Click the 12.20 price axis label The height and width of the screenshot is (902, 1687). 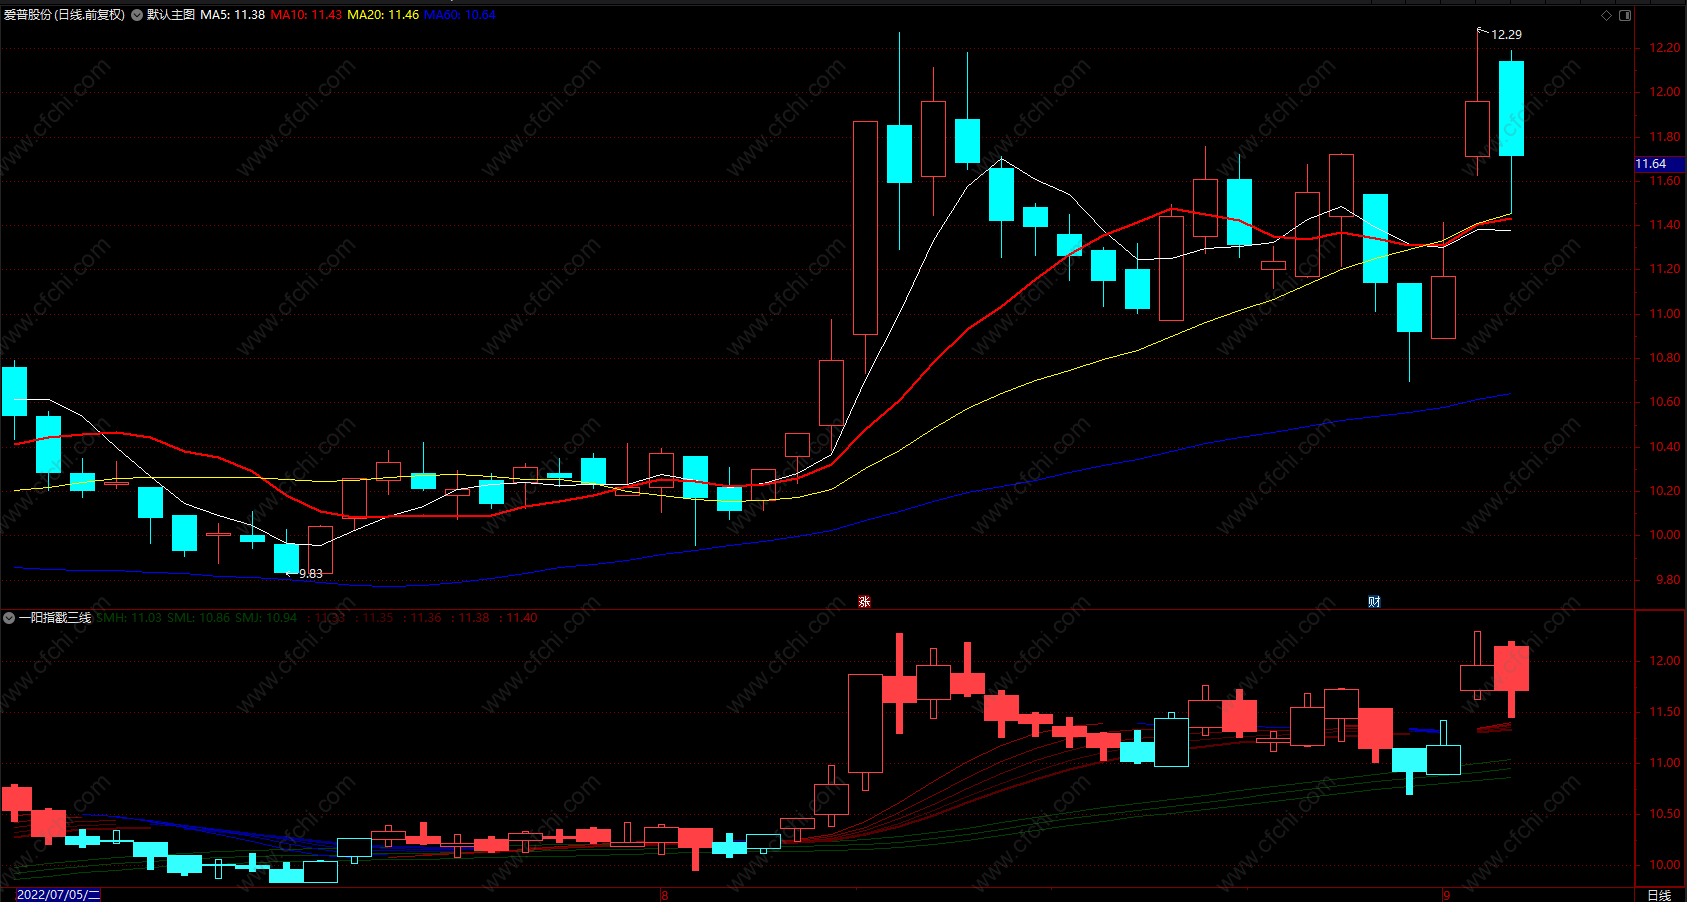click(x=1665, y=48)
